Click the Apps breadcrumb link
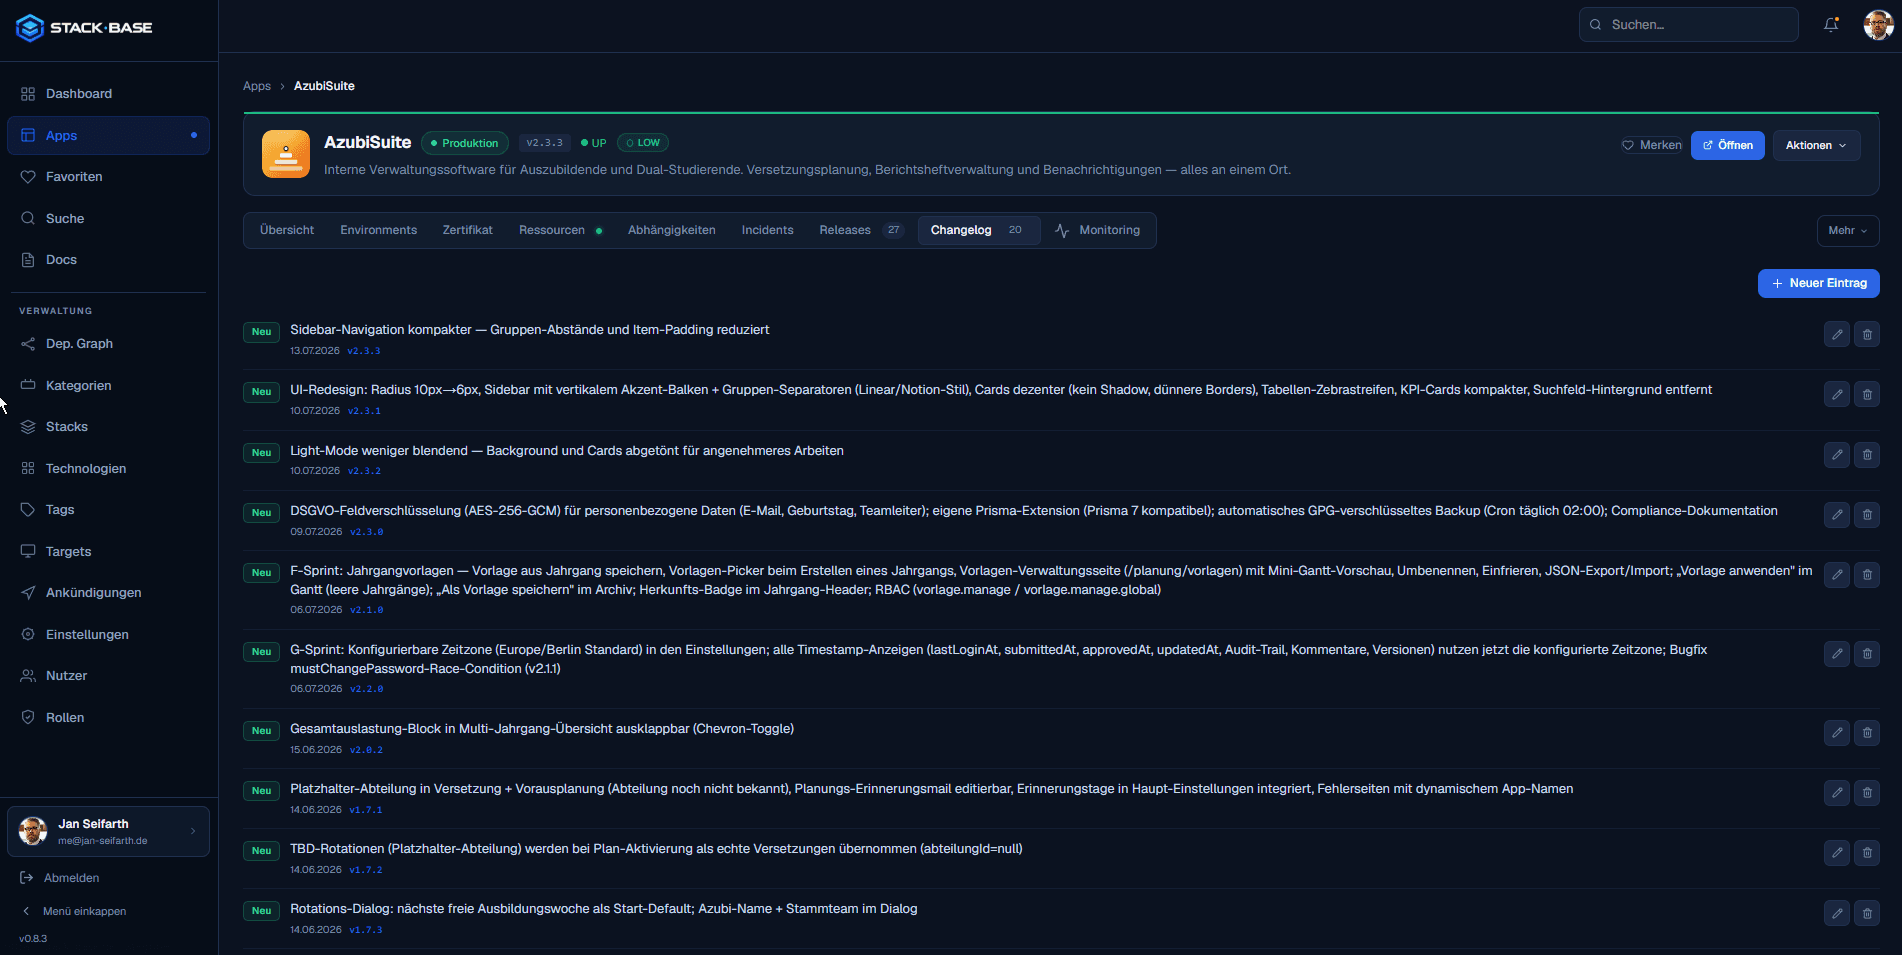The image size is (1902, 955). (257, 86)
